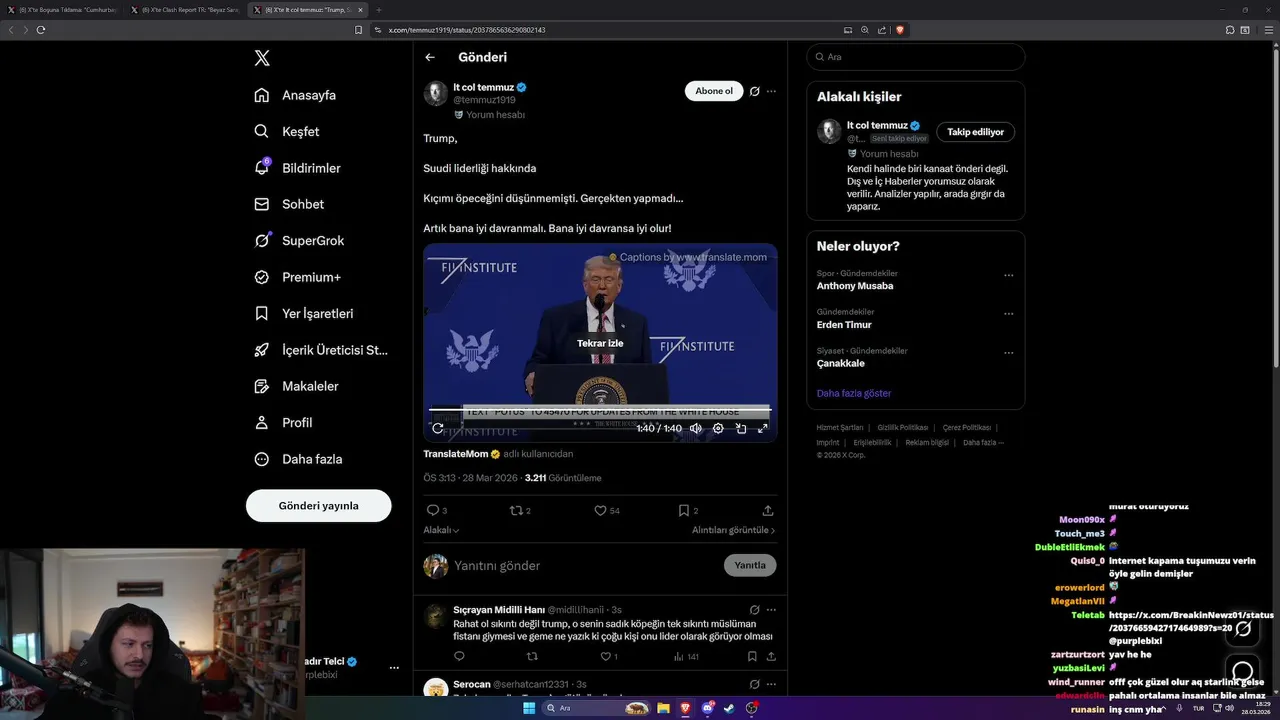
Task: Open Hizmet Şartları footer link
Action: [x=840, y=427]
